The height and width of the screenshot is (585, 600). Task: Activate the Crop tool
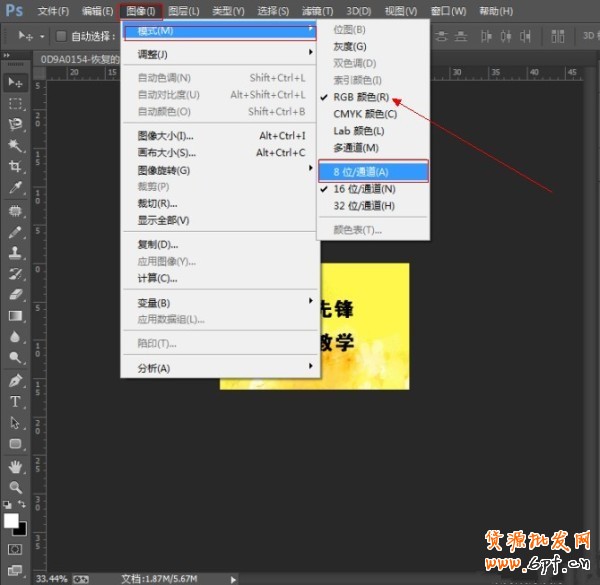(16, 166)
